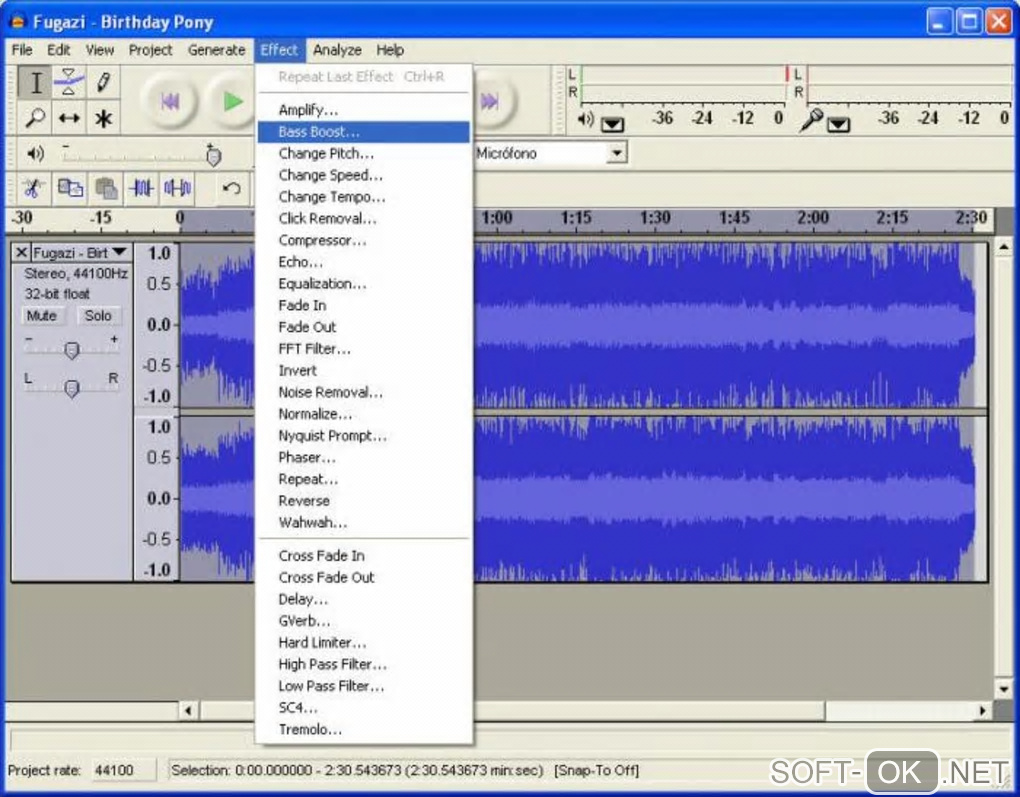
Task: Solo the Fugazi track
Action: click(98, 315)
